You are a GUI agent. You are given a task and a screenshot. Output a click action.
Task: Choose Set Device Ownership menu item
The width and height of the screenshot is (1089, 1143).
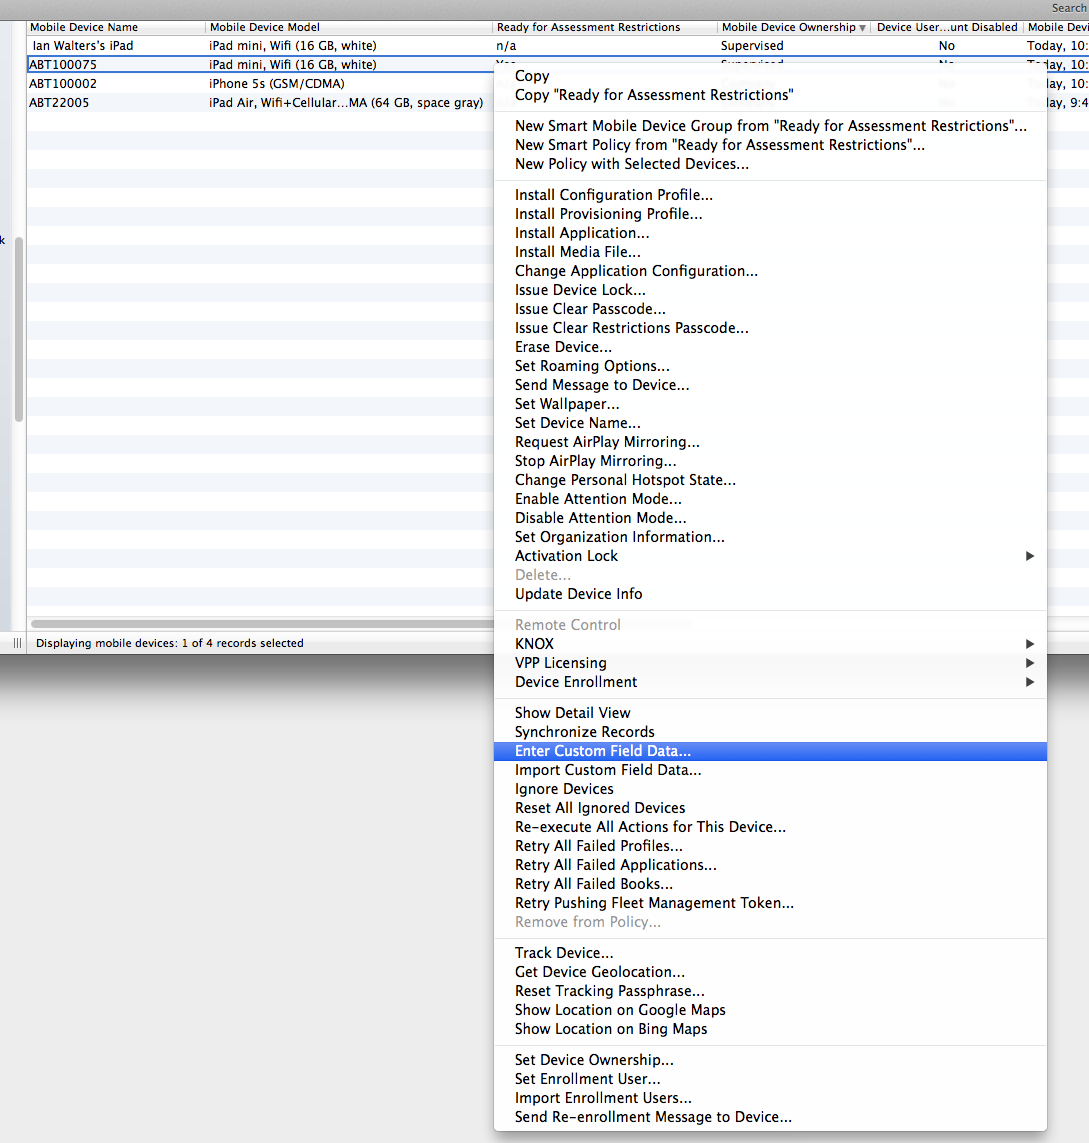(594, 1060)
